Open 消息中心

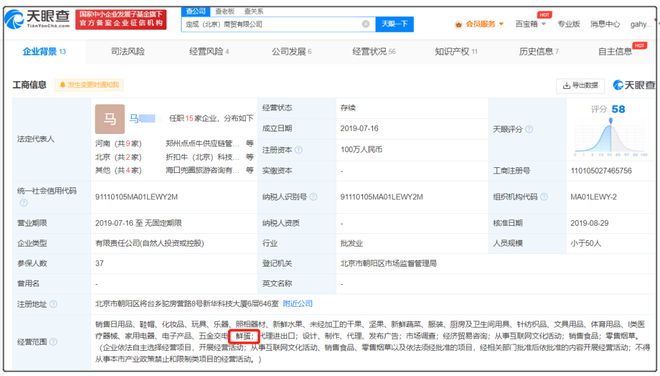[605, 24]
